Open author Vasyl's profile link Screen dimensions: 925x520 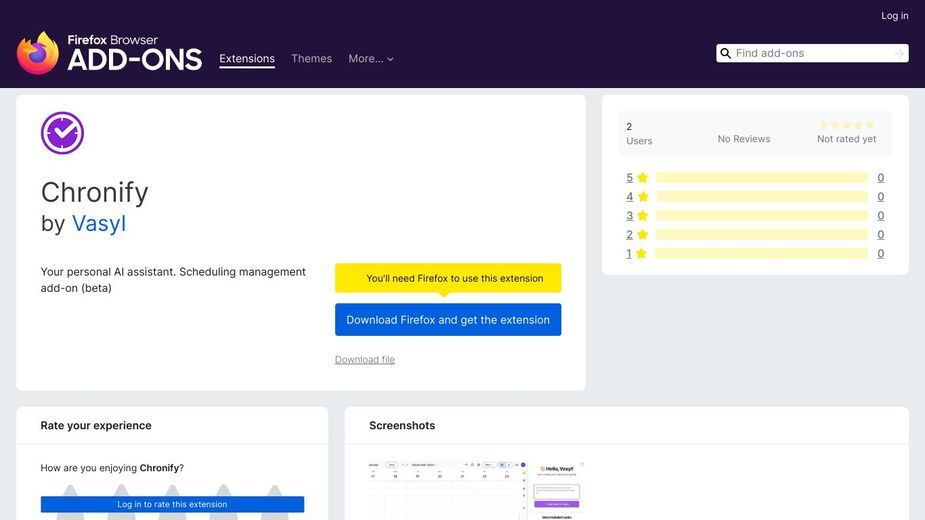pyautogui.click(x=99, y=223)
